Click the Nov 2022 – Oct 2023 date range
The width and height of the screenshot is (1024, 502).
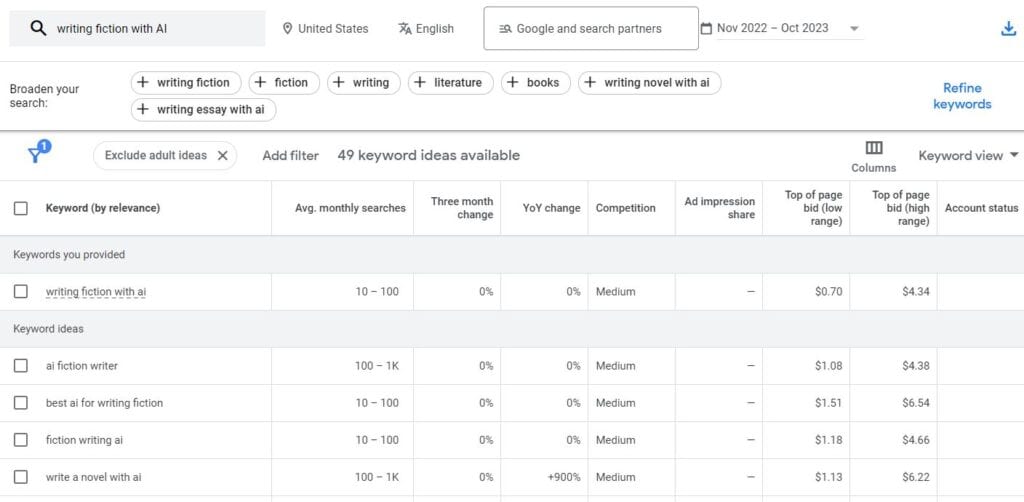[x=773, y=28]
